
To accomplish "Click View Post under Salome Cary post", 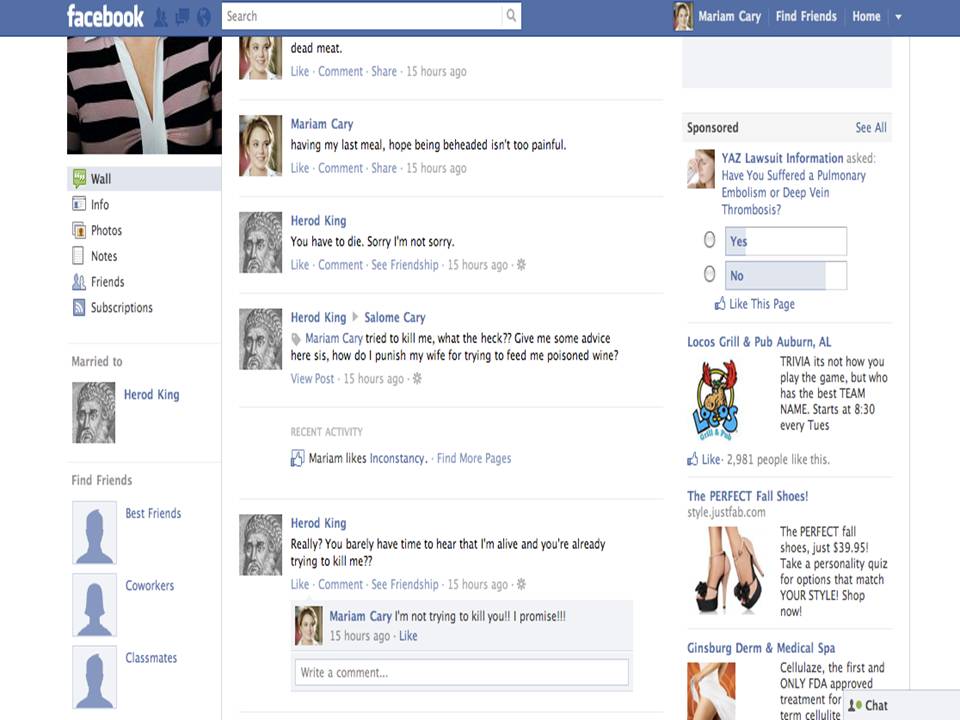I will tap(312, 378).
